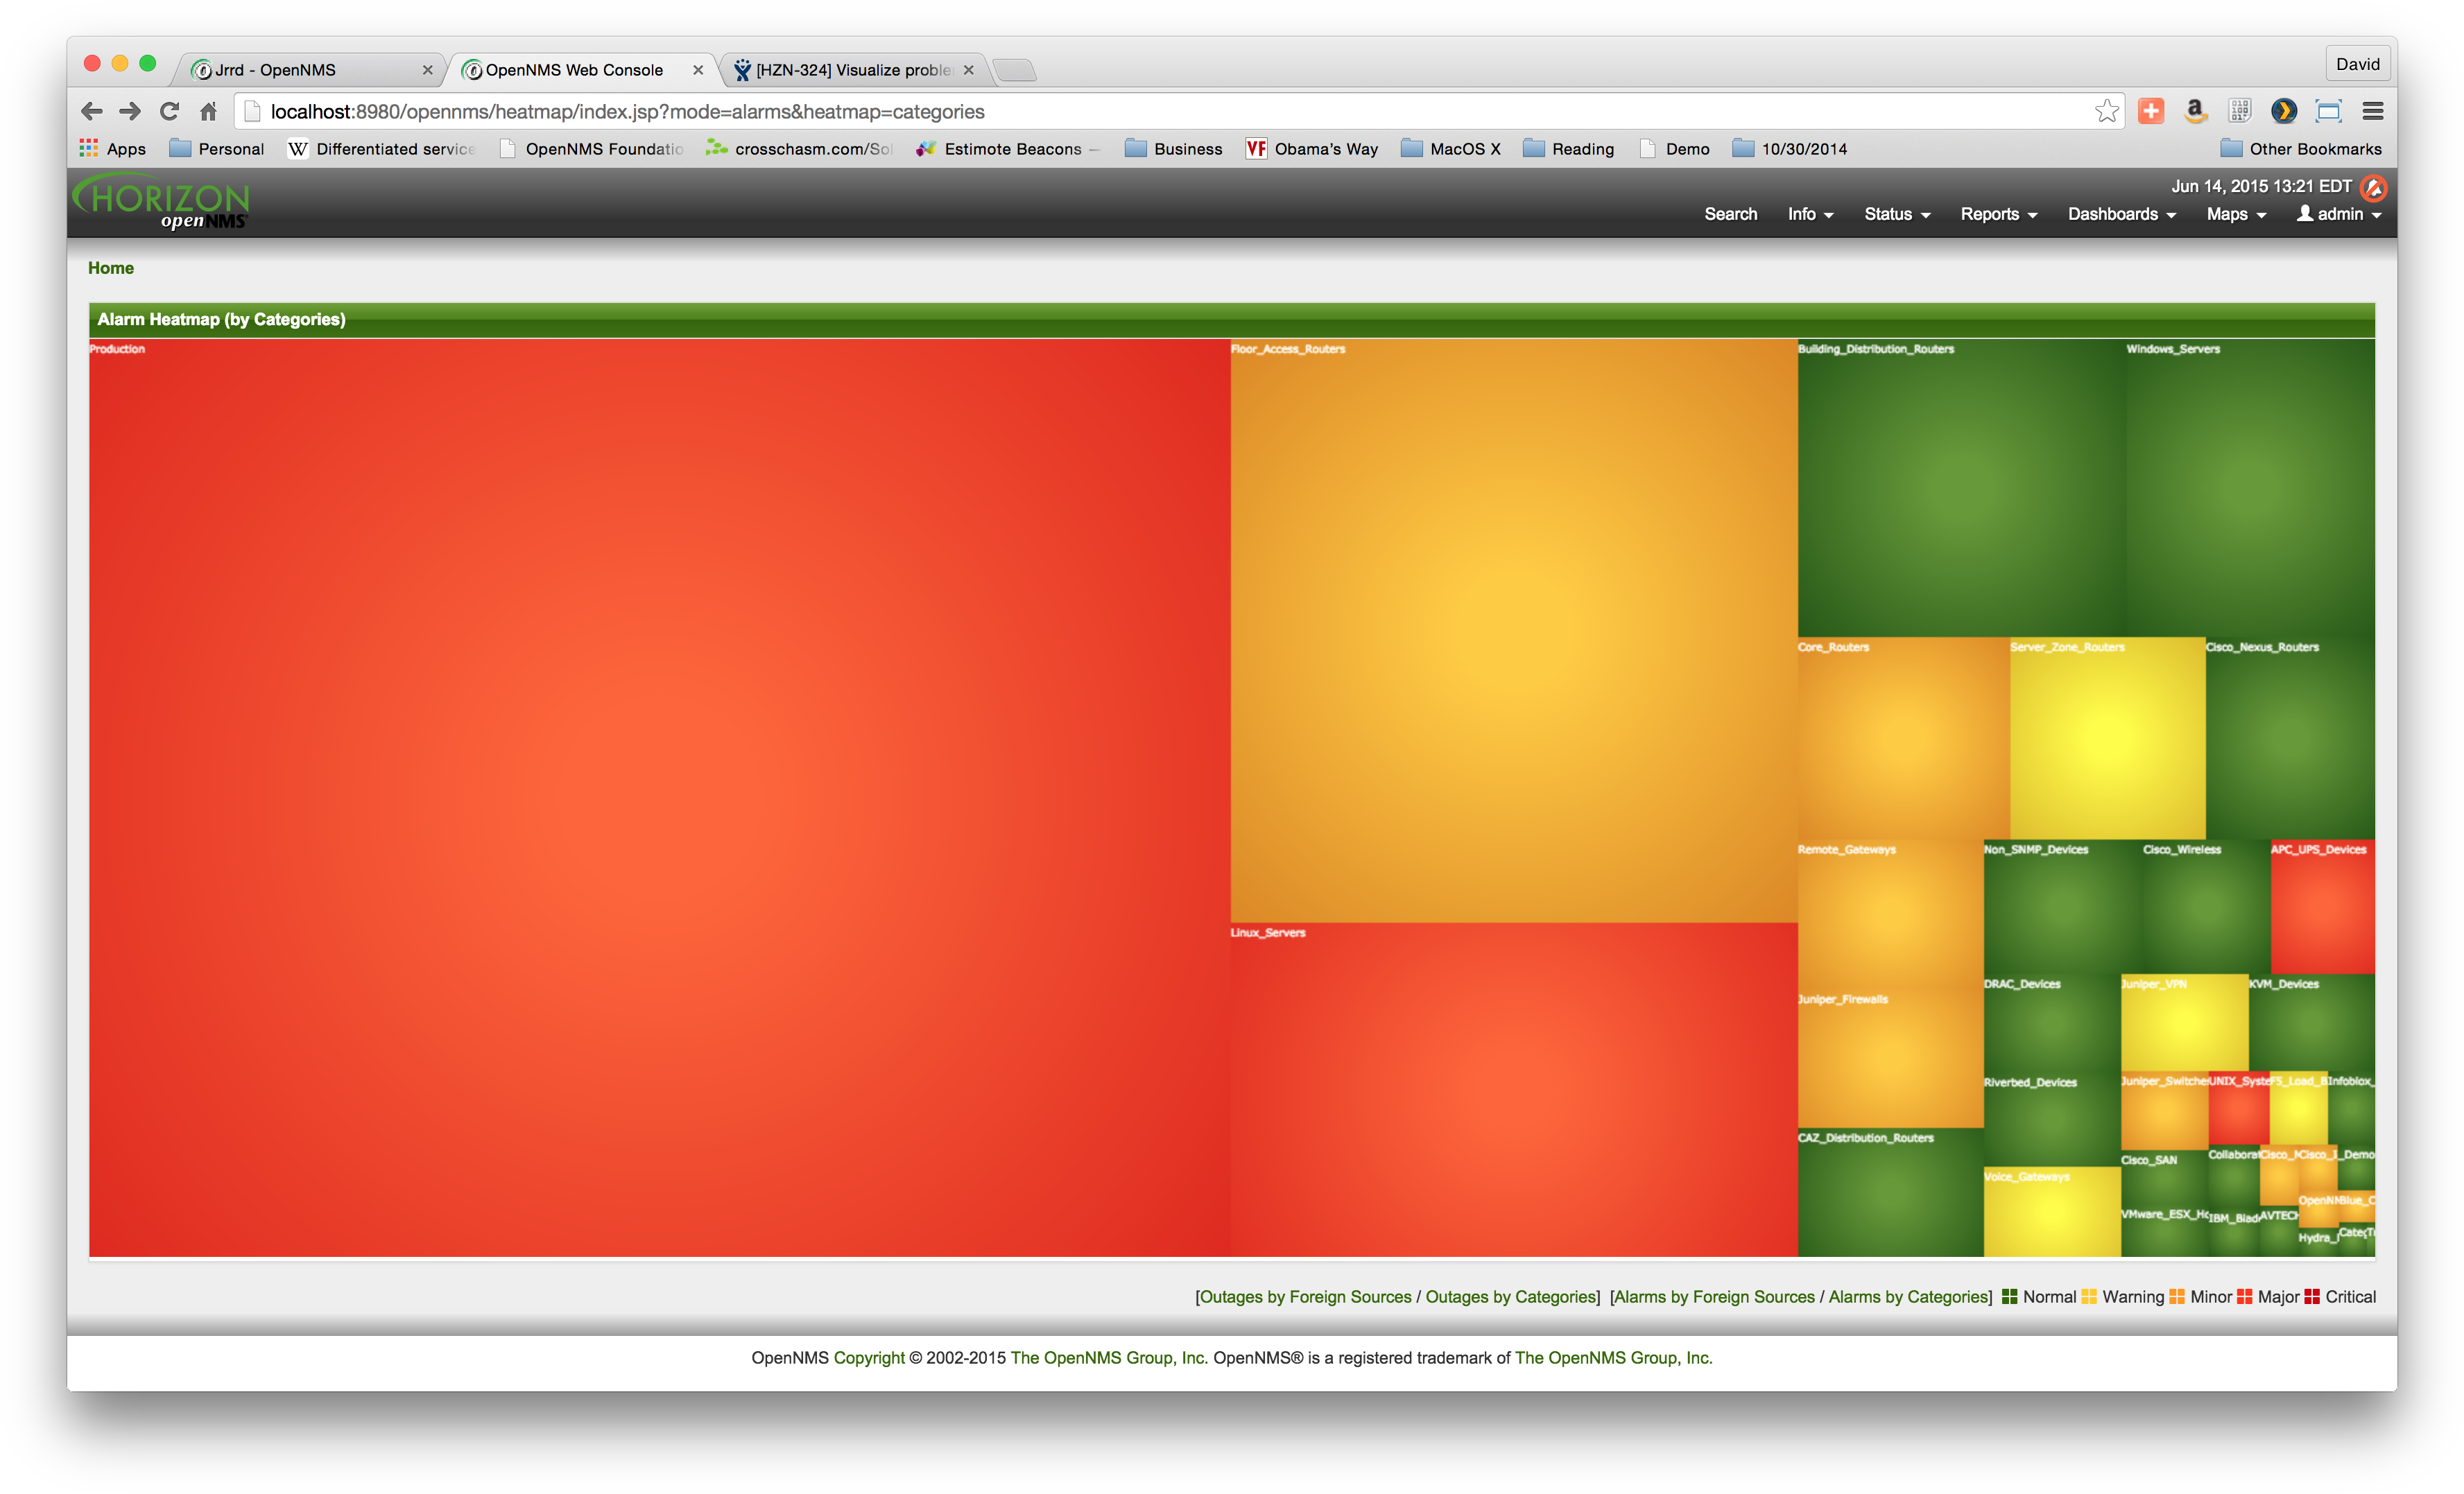Click the Amazon extension icon

pos(2195,111)
